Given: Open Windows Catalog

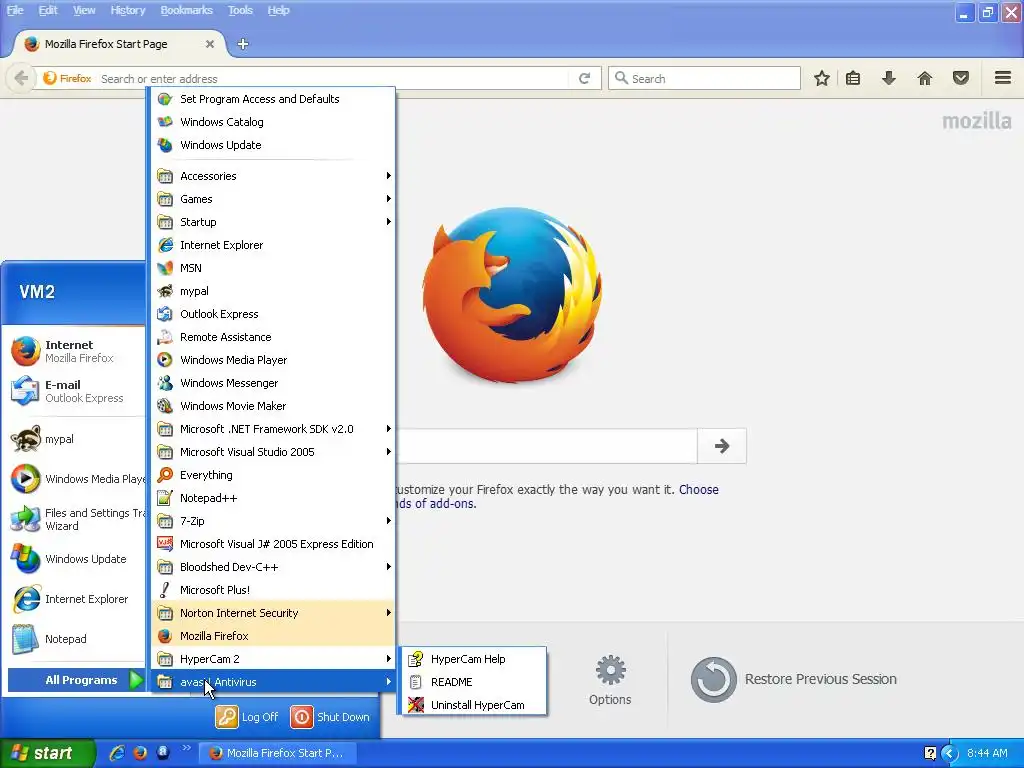Looking at the screenshot, I should (x=273, y=121).
